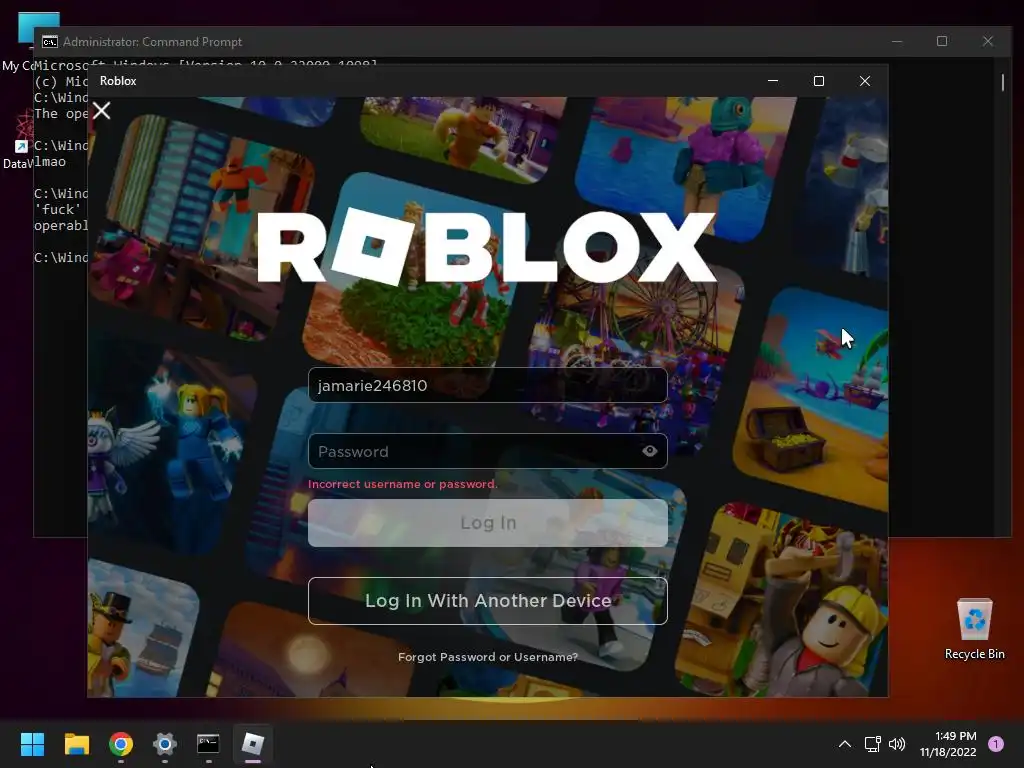Minimize the Command Prompt window
This screenshot has width=1024, height=768.
(x=897, y=41)
